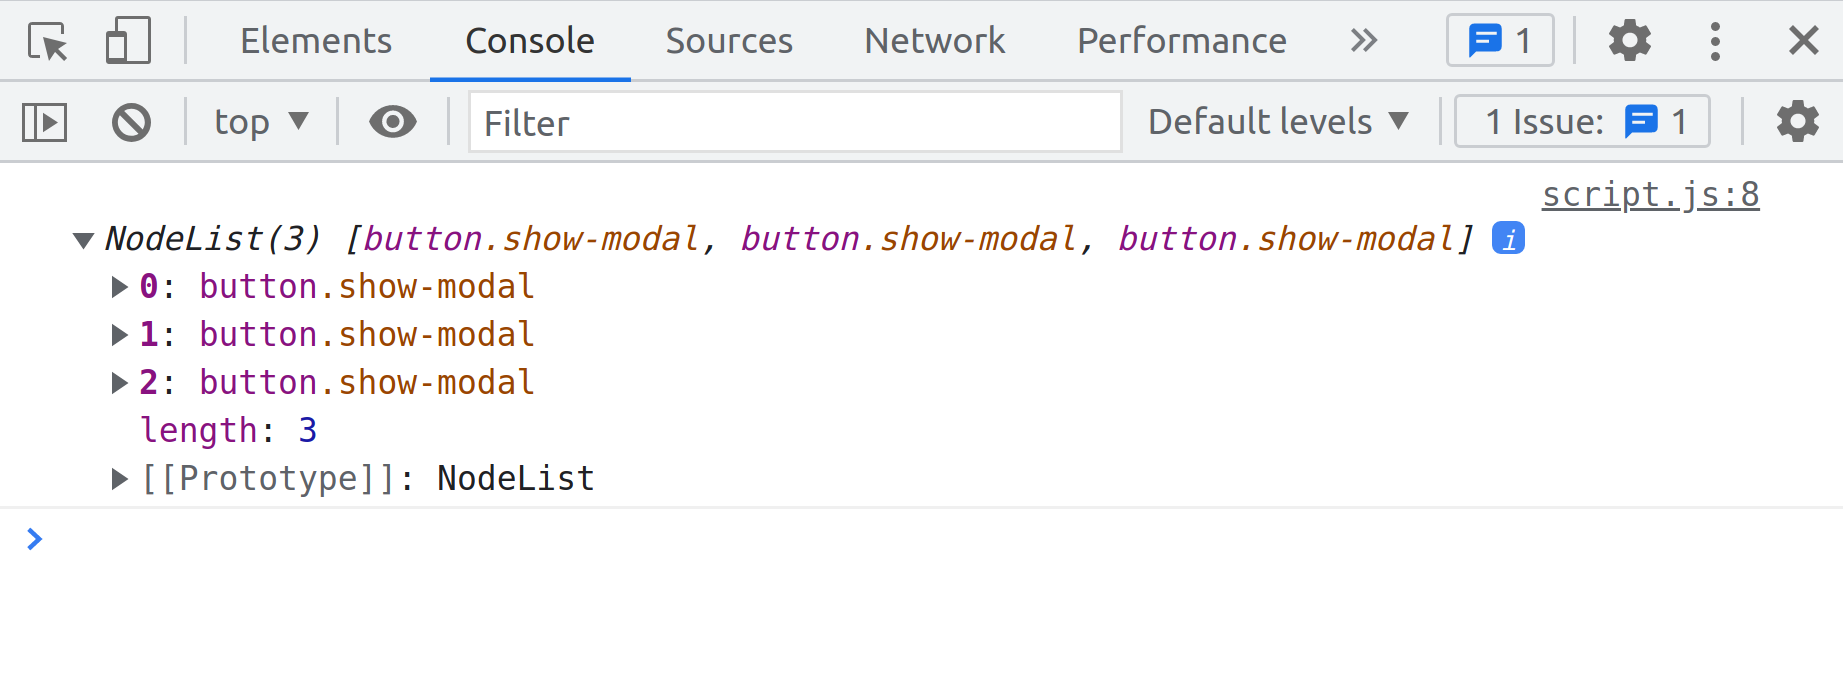The image size is (1843, 690).
Task: Open the top frame context dropdown
Action: click(259, 121)
